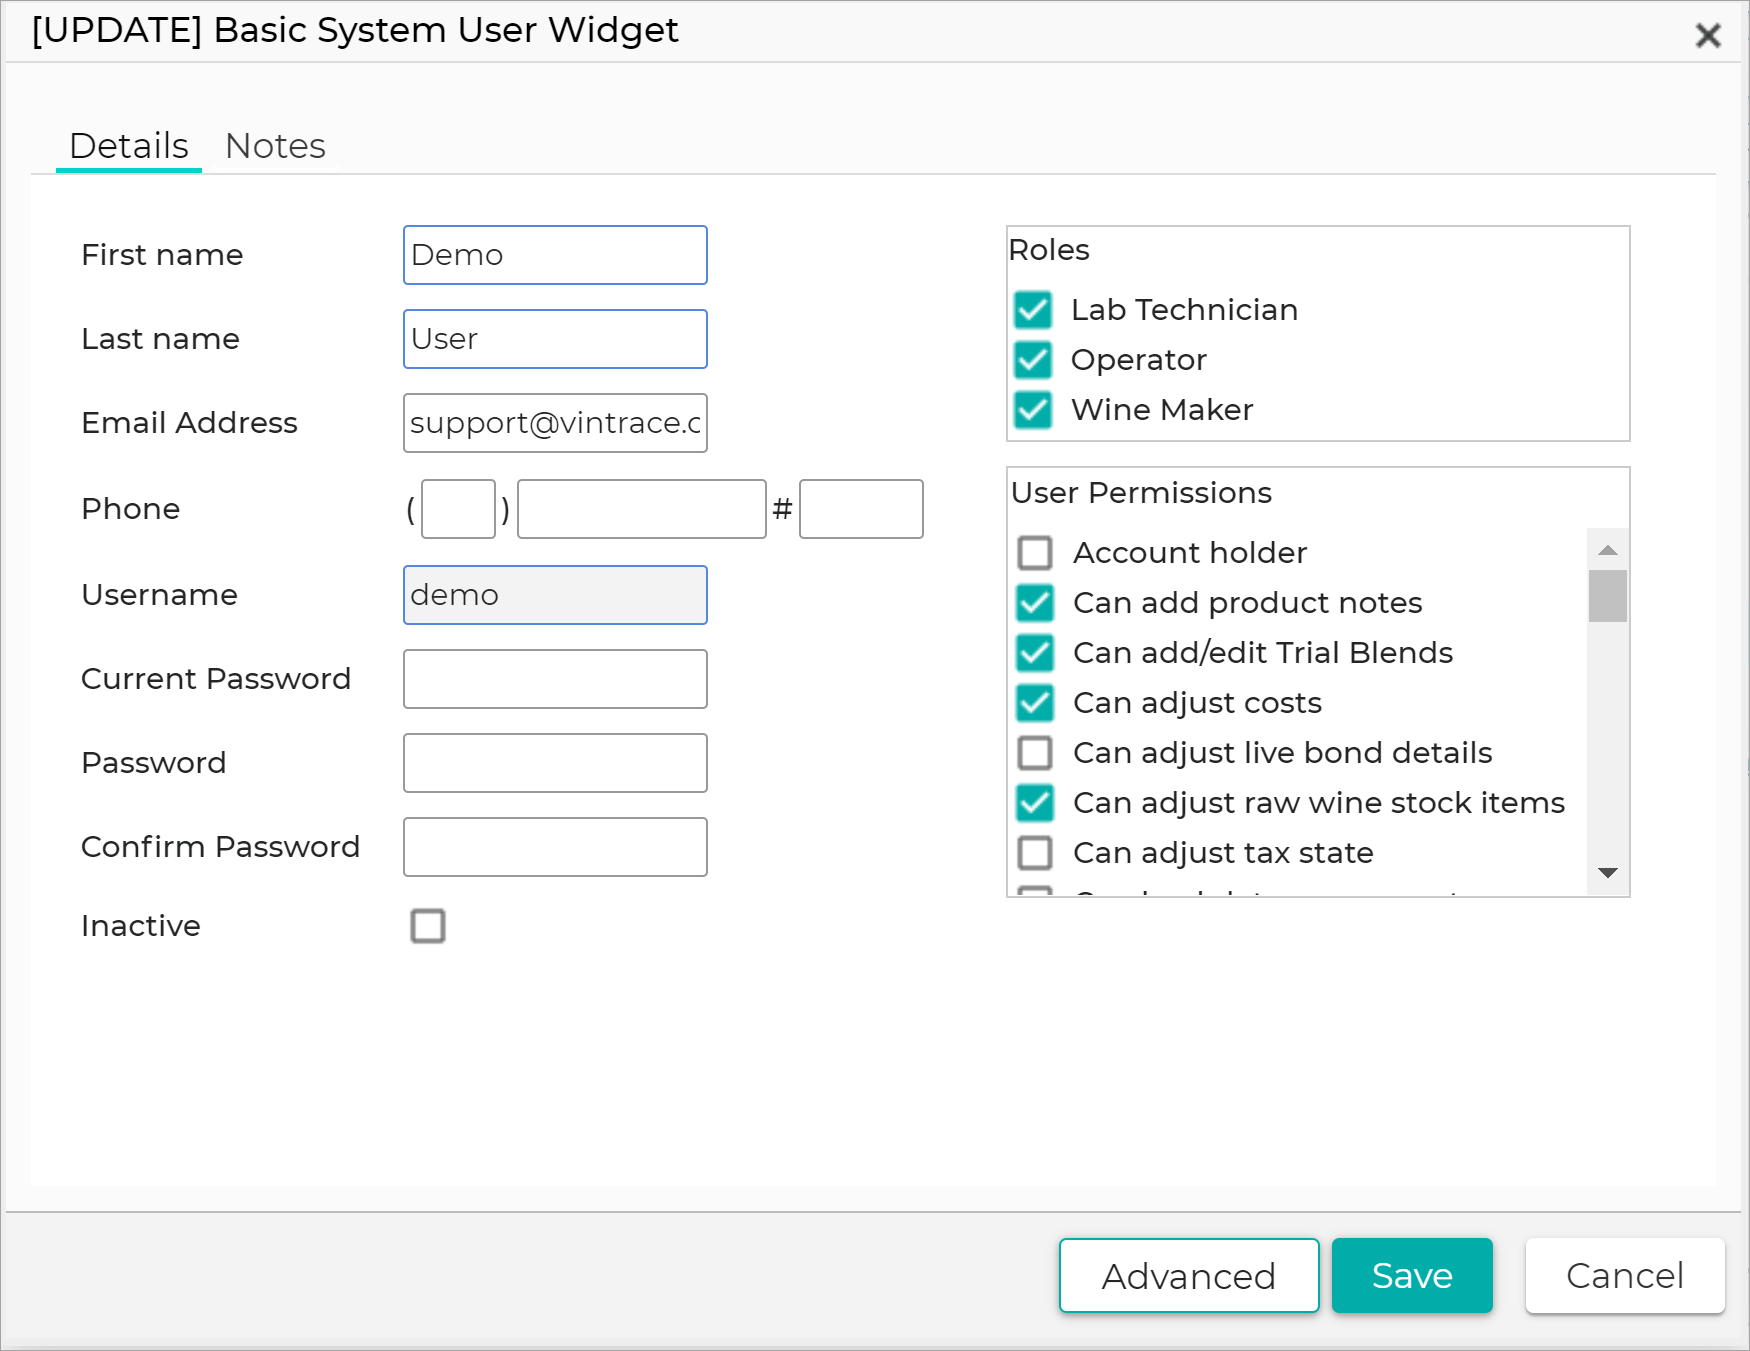This screenshot has height=1351, width=1750.
Task: Click the scrollbar up arrow in User Permissions
Action: click(1607, 548)
